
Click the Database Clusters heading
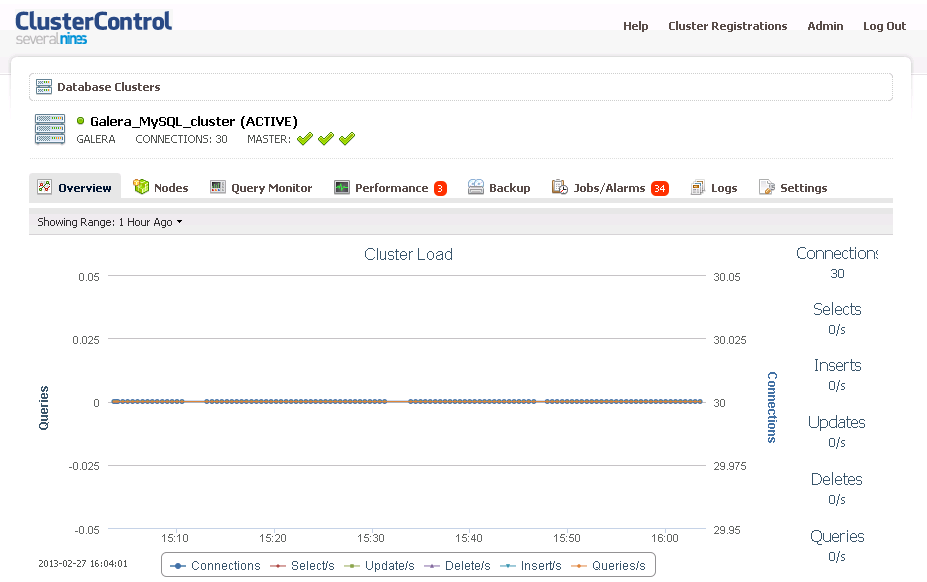(x=109, y=87)
